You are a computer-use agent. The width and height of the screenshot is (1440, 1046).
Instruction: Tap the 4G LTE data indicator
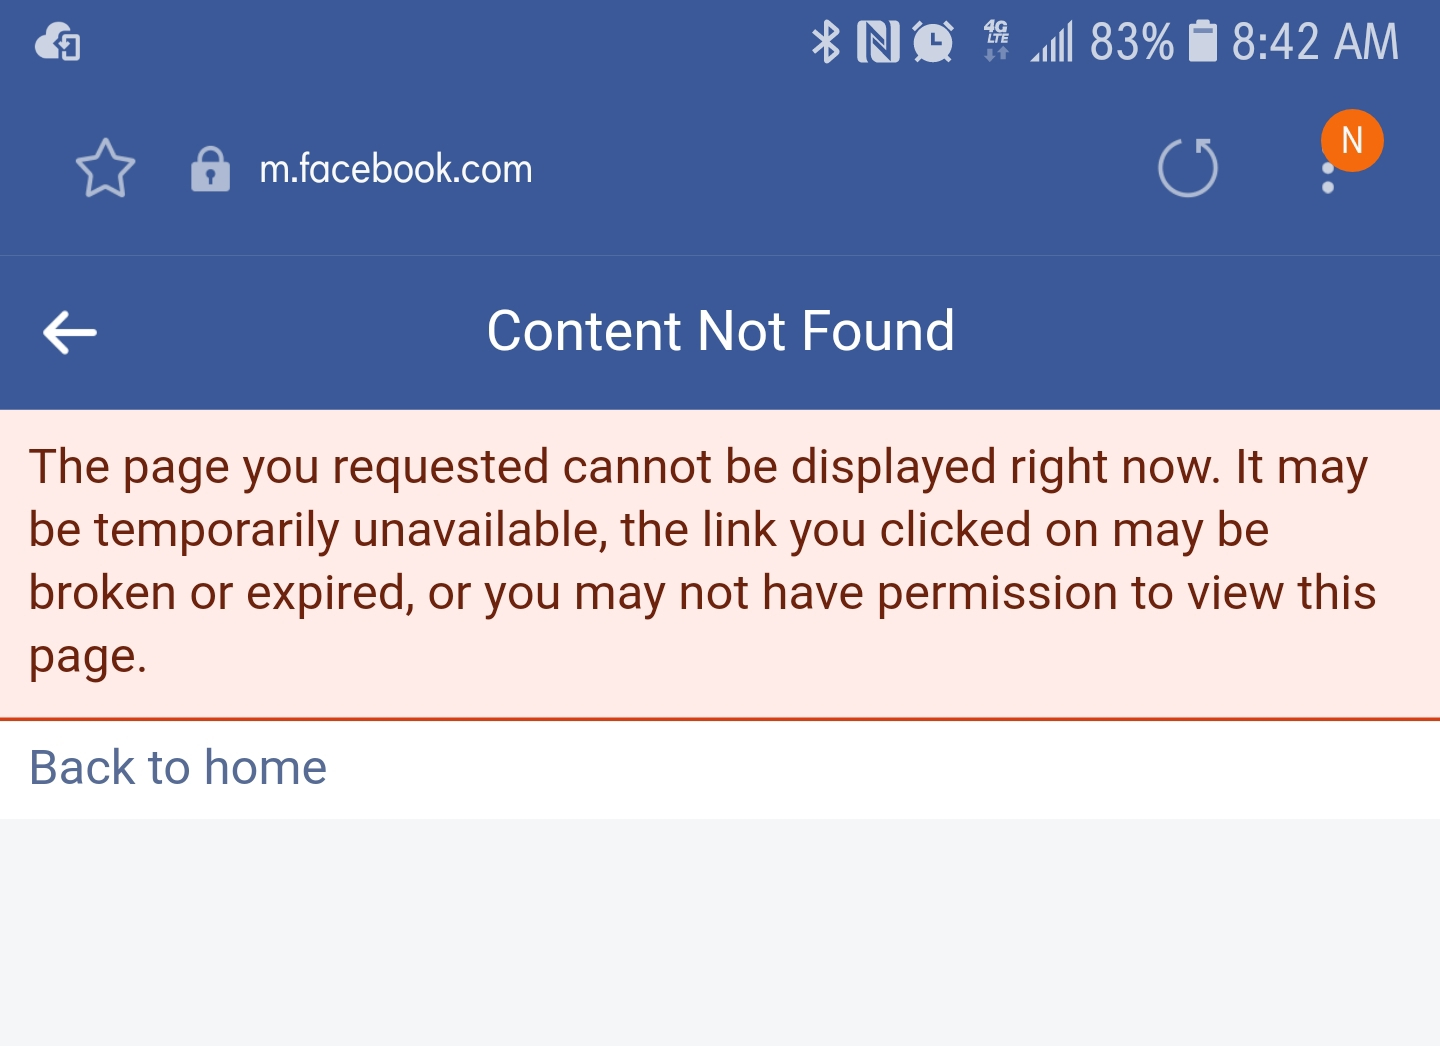(997, 41)
